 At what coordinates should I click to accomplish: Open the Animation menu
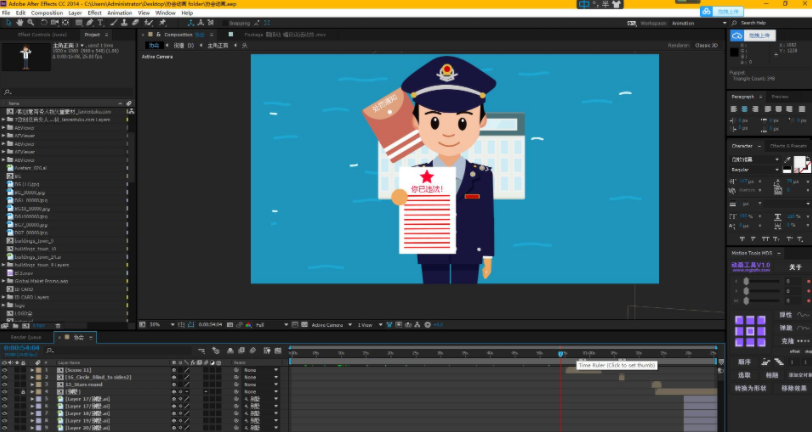click(120, 12)
